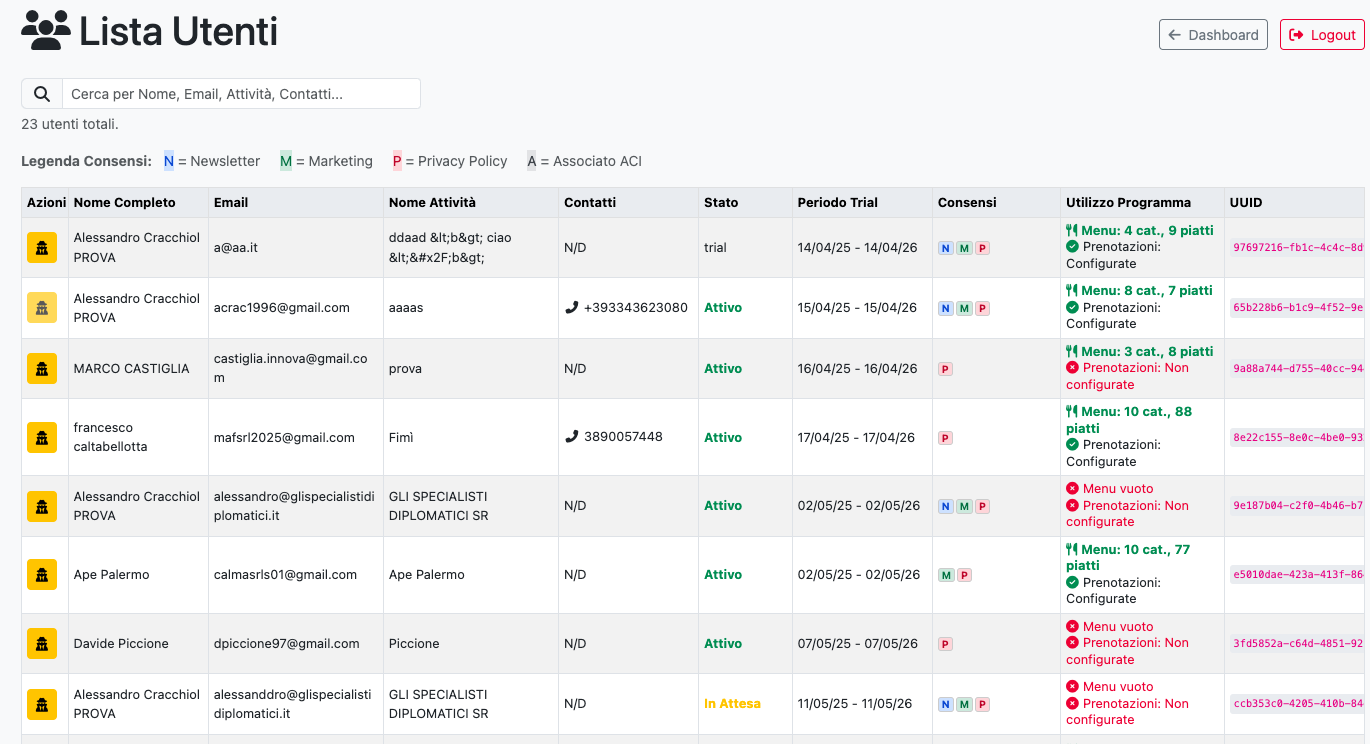Click the Stato column header

[x=746, y=202]
